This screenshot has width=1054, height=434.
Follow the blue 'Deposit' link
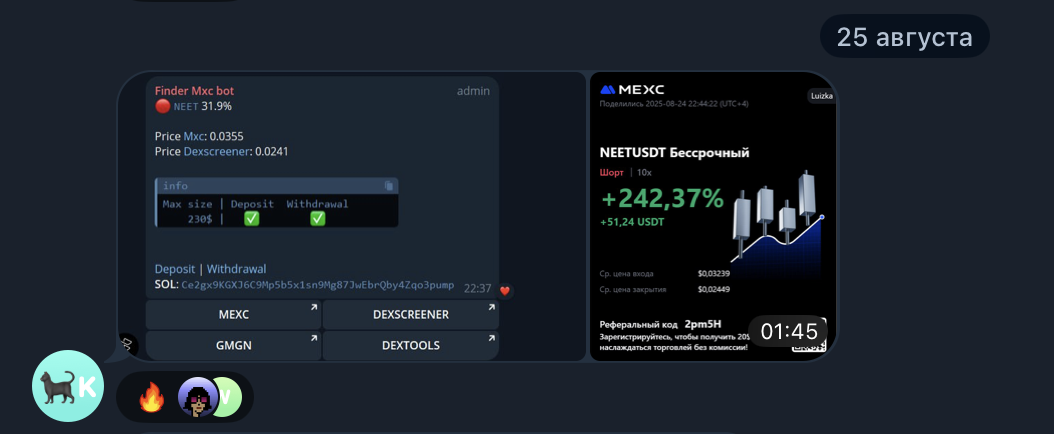click(x=175, y=269)
